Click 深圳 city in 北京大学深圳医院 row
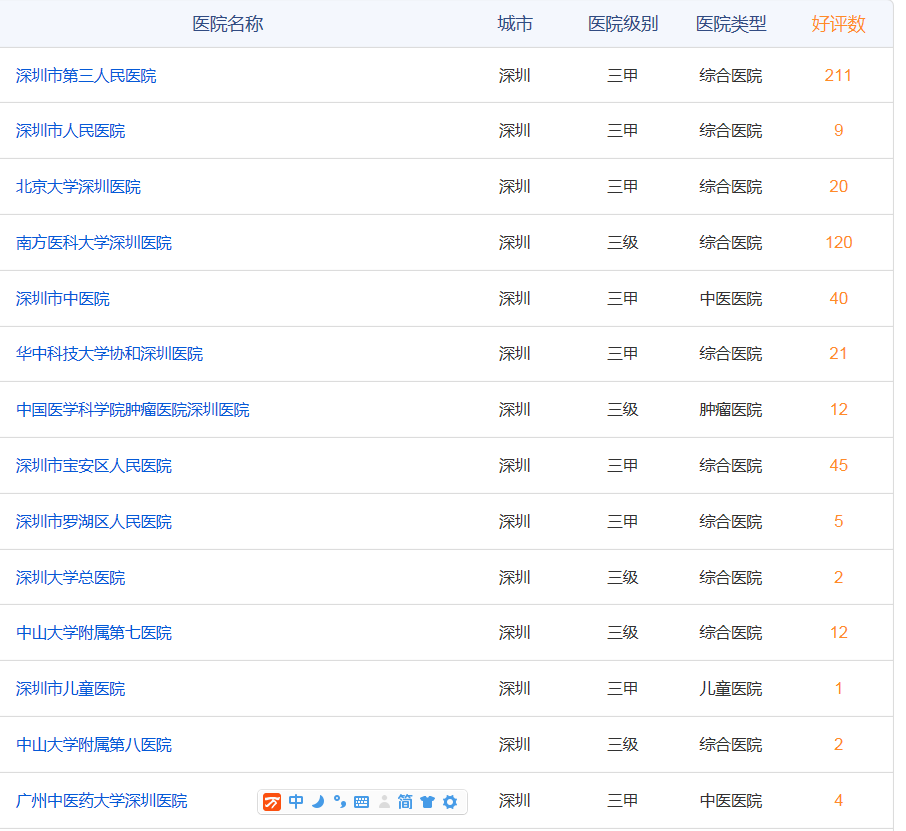Screen dimensions: 906x831 pyautogui.click(x=515, y=187)
